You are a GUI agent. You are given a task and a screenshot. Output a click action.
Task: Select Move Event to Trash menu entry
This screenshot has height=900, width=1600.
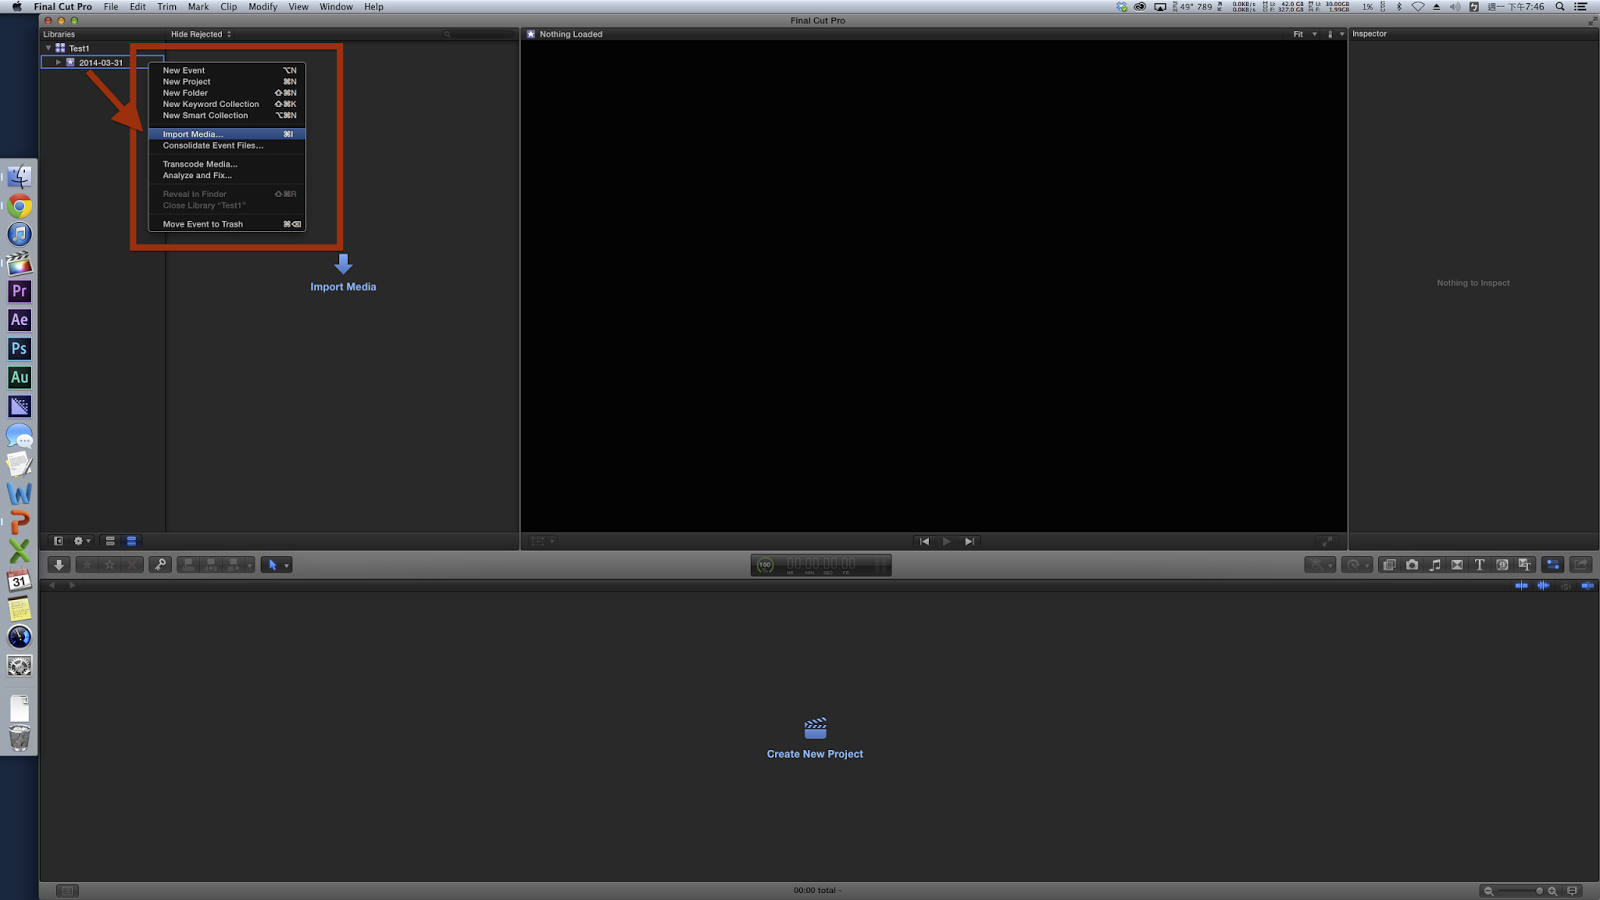[227, 224]
